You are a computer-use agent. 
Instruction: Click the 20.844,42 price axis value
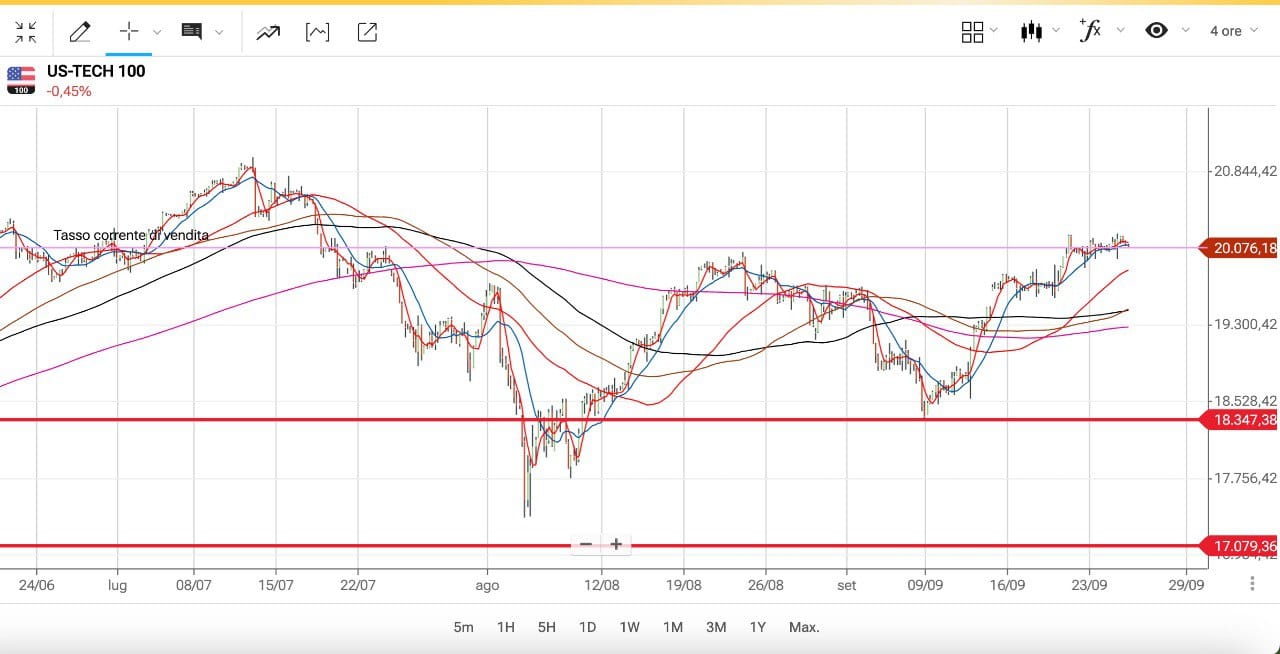coord(1245,171)
